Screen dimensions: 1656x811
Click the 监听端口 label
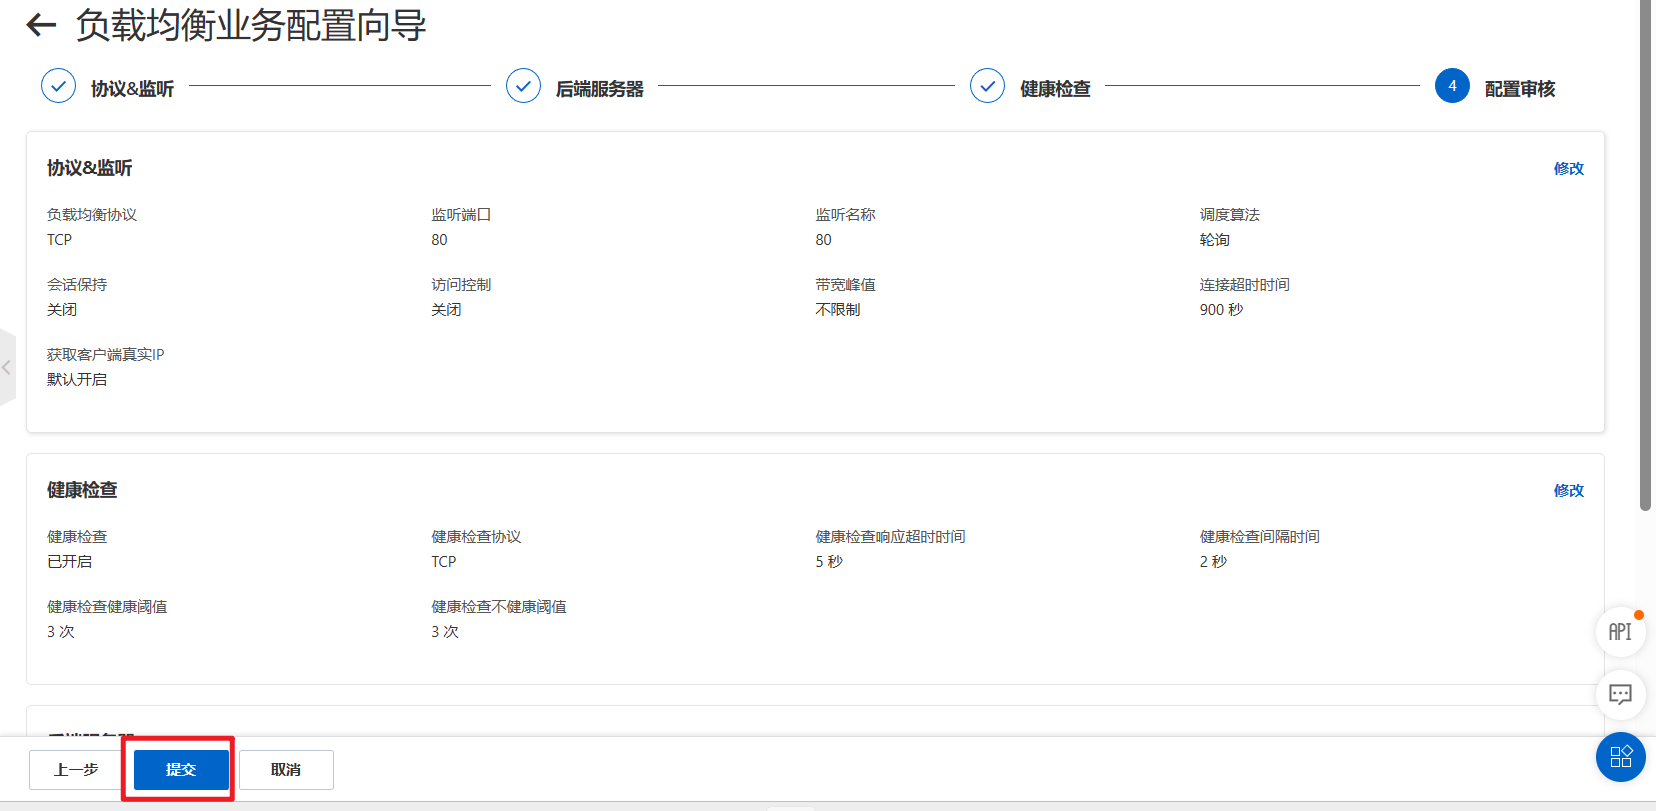(461, 215)
